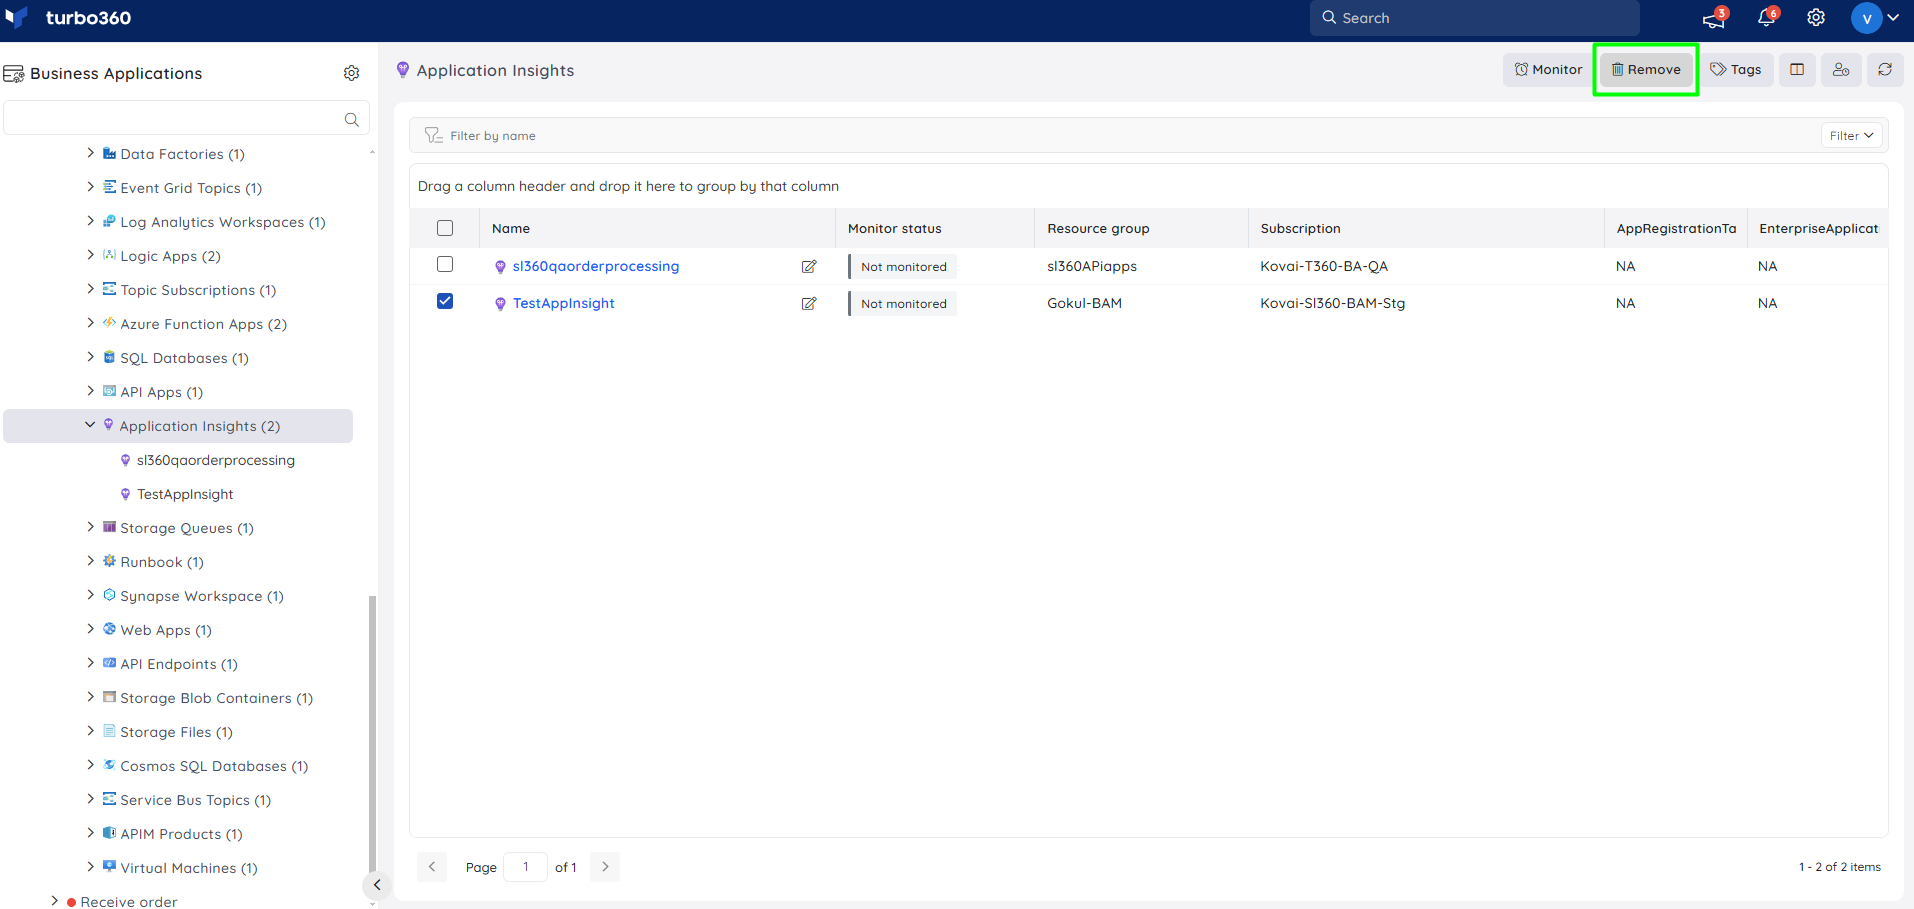Expand Azure Function Apps node

(90, 323)
